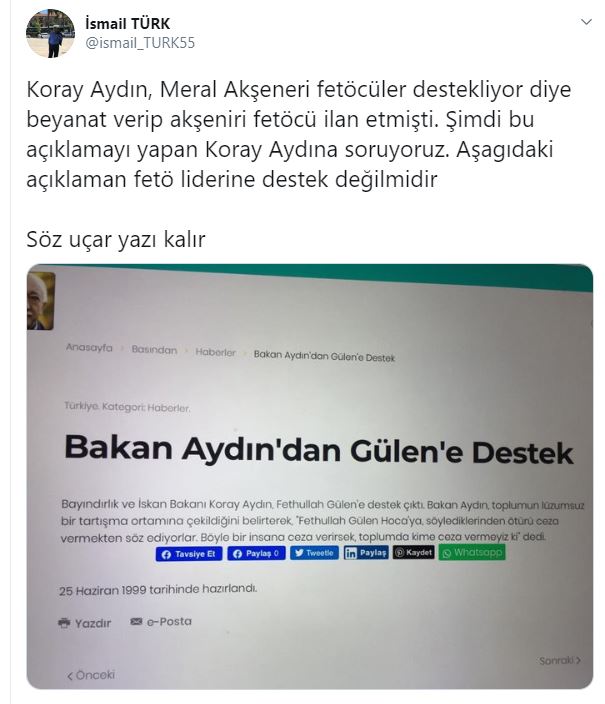The height and width of the screenshot is (704, 605).
Task: Go to the Basından breadcrumb
Action: (x=154, y=350)
